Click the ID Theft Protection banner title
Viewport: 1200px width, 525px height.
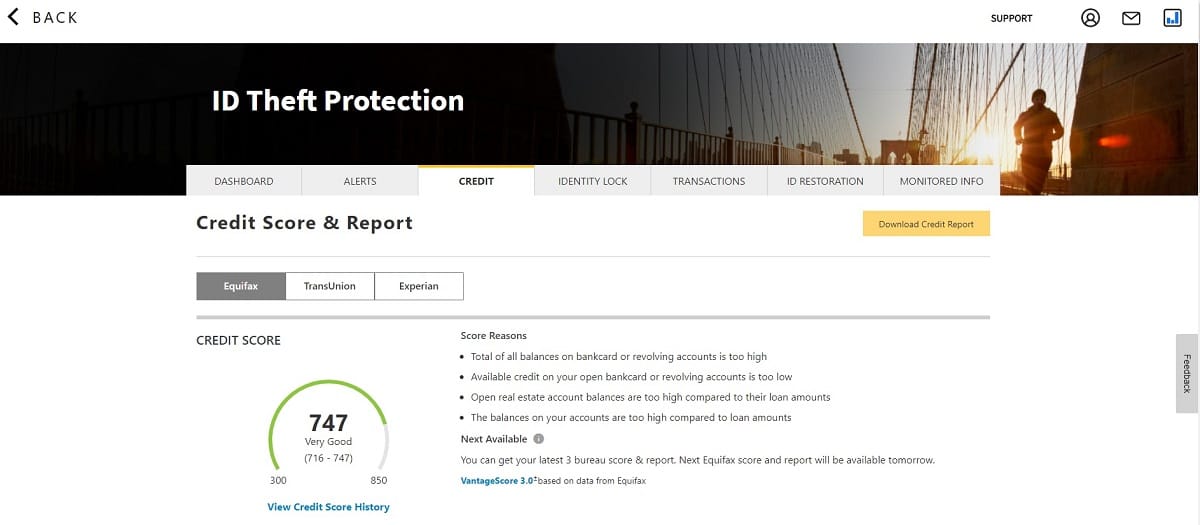click(338, 101)
